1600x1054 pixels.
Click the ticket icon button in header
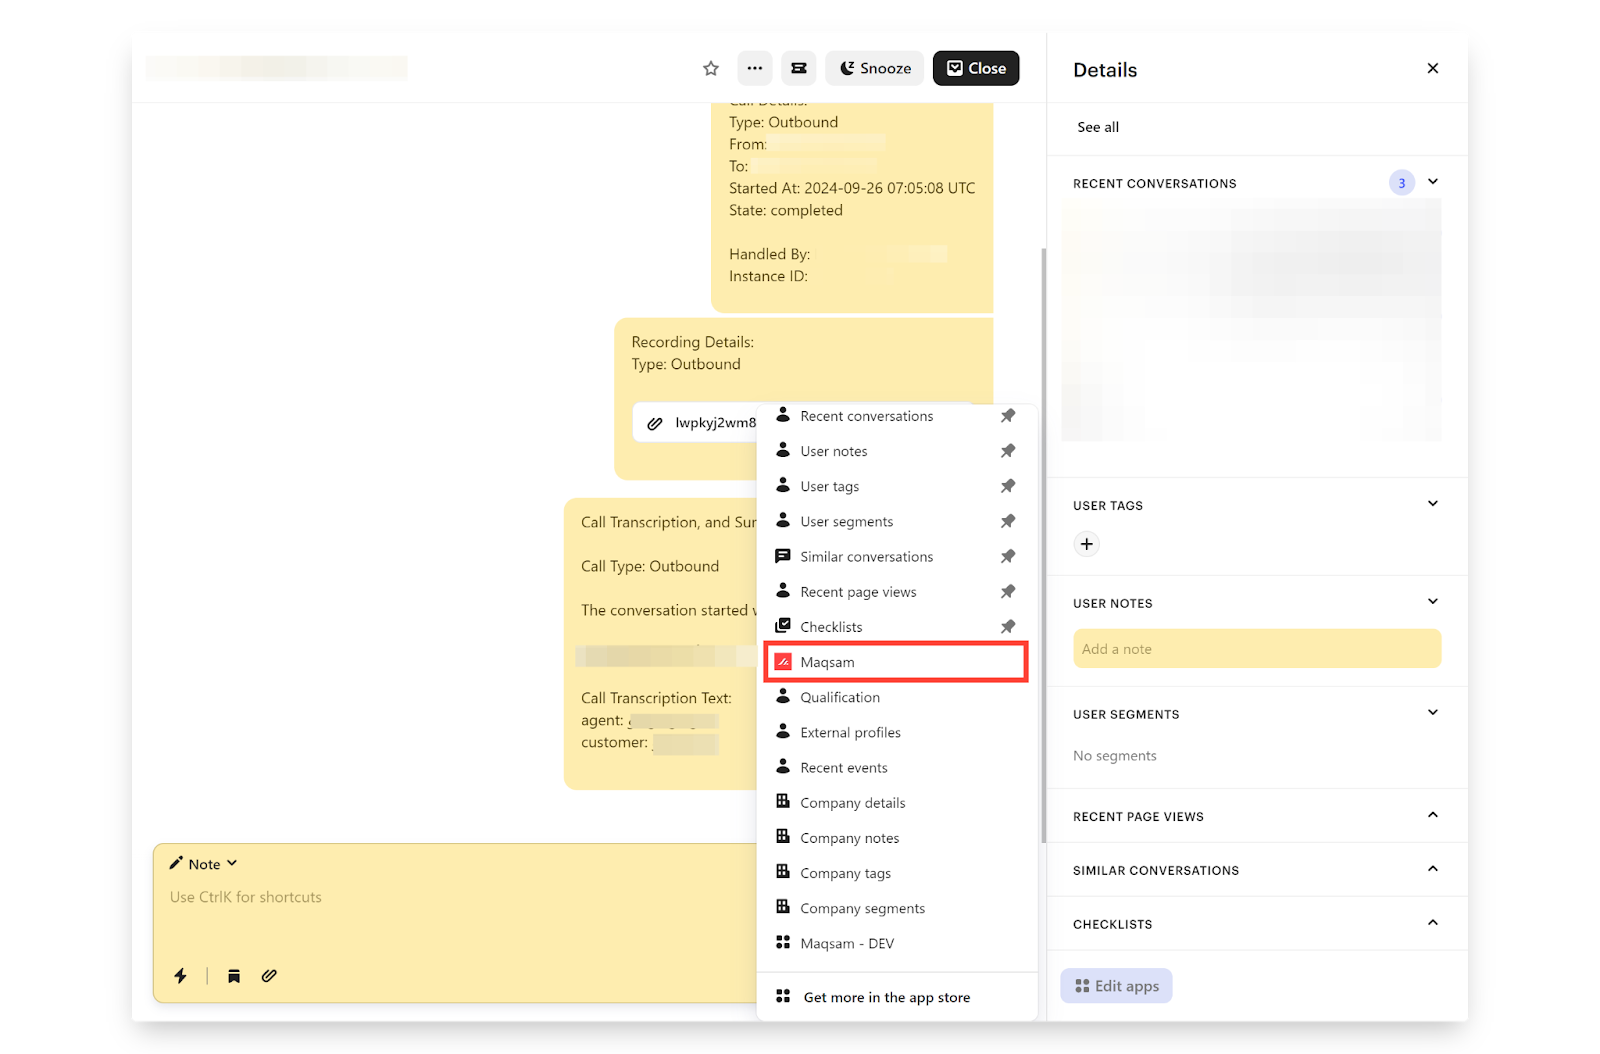[799, 69]
